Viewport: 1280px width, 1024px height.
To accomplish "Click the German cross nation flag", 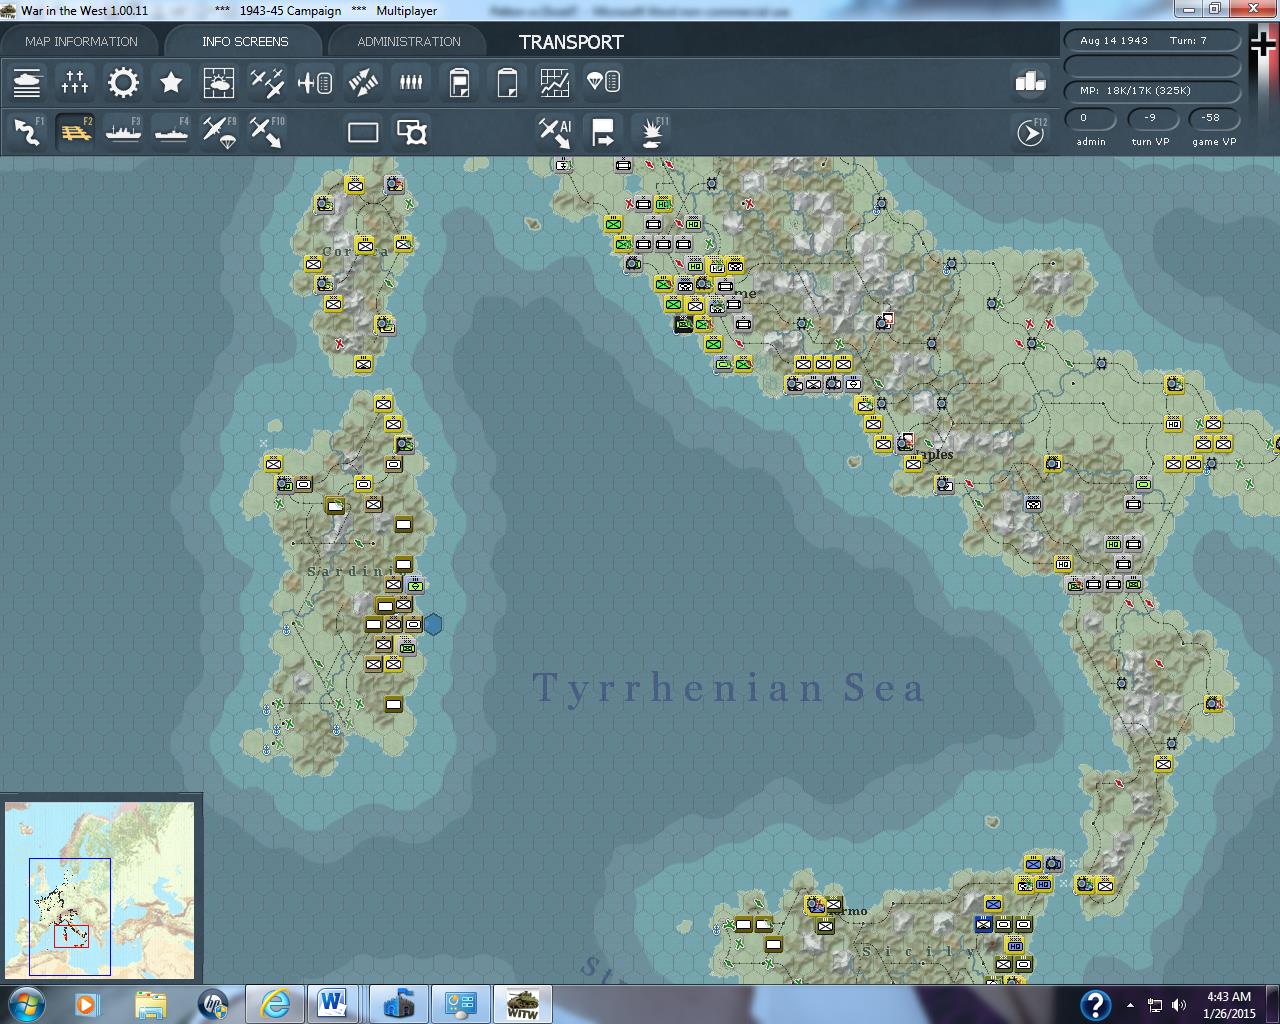I will [x=1265, y=44].
